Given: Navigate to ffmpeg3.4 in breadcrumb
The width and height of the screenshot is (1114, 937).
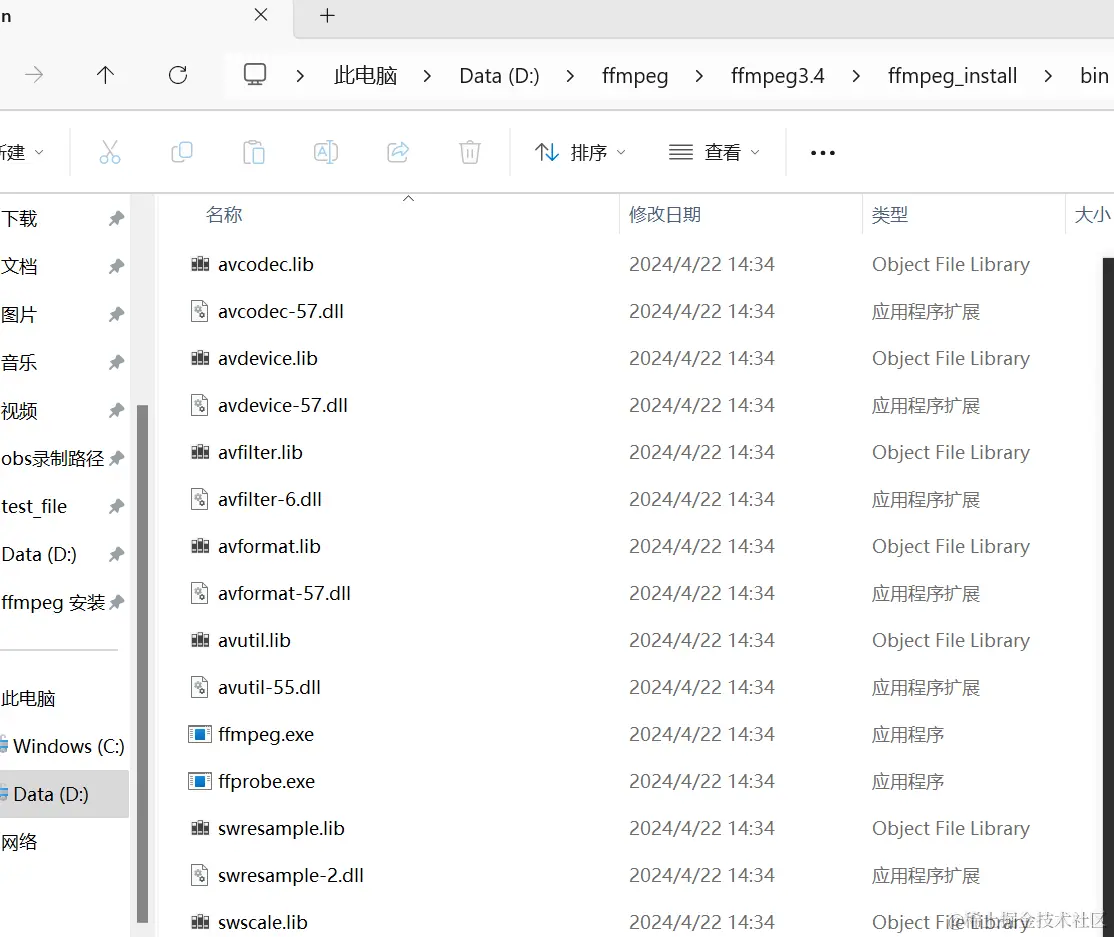Looking at the screenshot, I should click(778, 75).
